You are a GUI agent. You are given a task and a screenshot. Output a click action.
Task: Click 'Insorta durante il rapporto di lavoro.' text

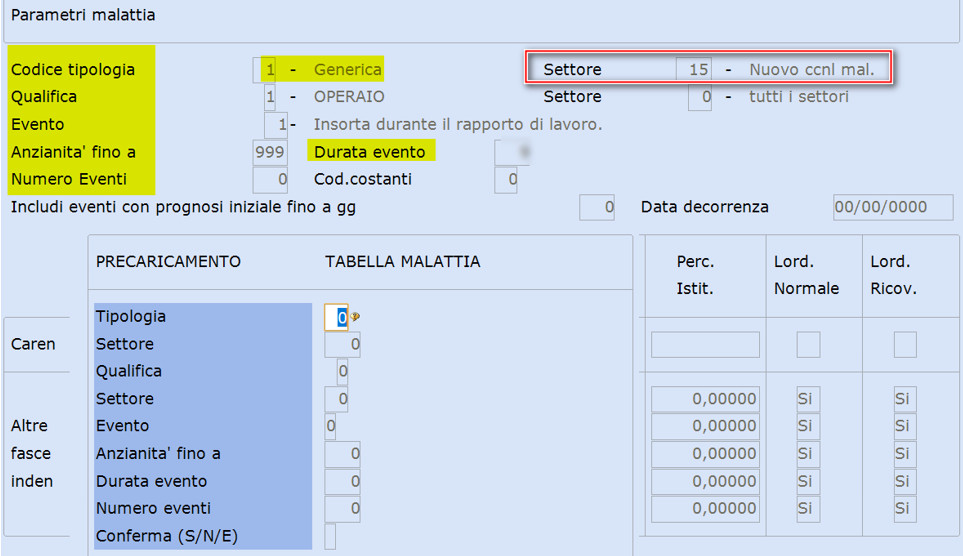(x=458, y=124)
